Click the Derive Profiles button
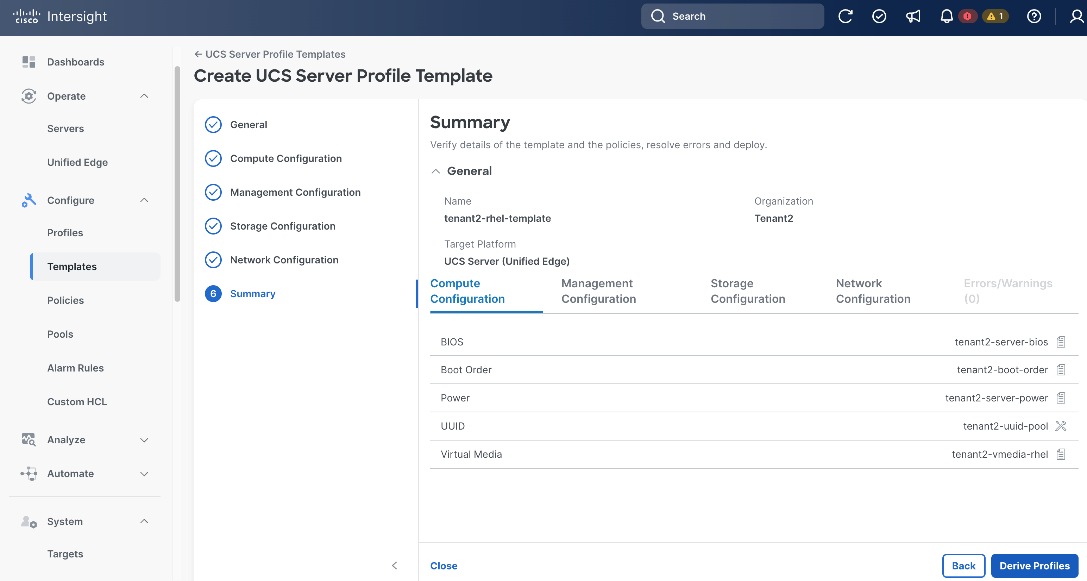The width and height of the screenshot is (1087, 581). pyautogui.click(x=1034, y=566)
